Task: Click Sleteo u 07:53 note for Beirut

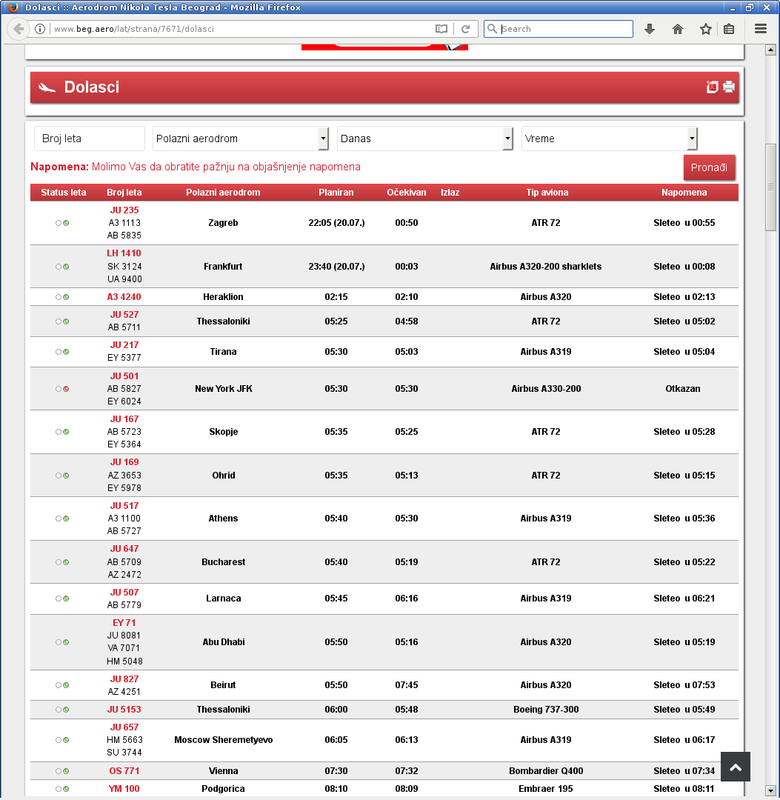Action: 684,685
